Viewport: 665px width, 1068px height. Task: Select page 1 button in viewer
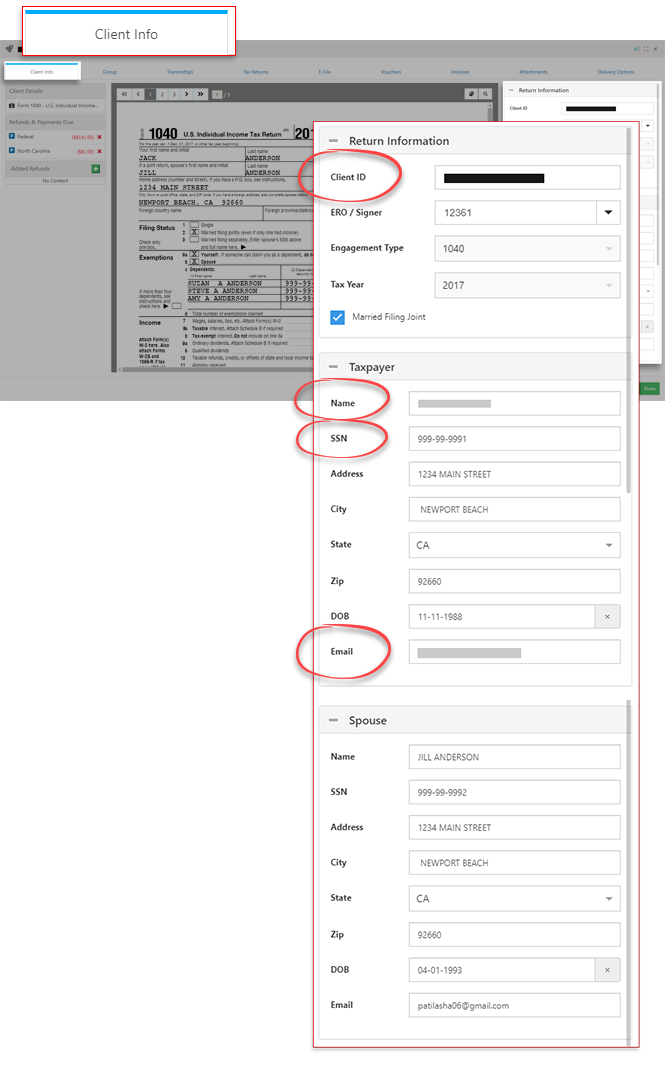coord(150,94)
